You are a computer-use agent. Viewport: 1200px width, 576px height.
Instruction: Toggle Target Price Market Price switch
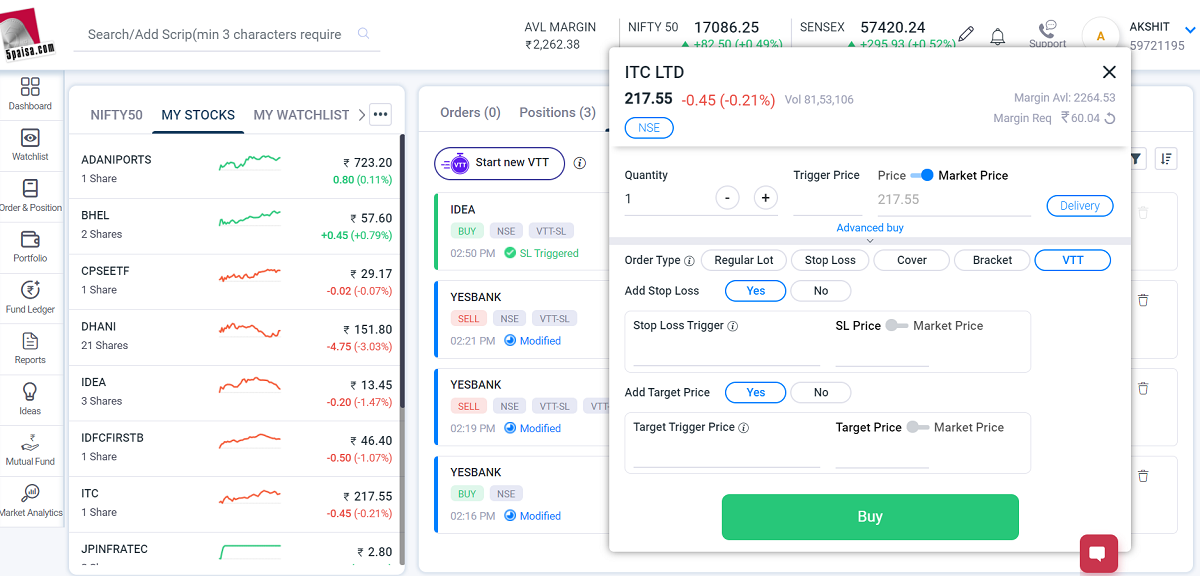pyautogui.click(x=918, y=427)
